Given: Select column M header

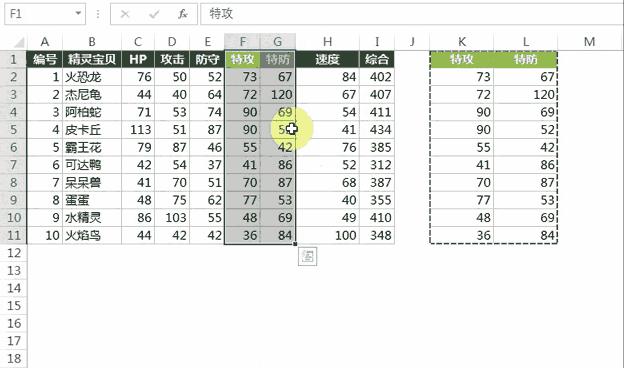Looking at the screenshot, I should coord(589,42).
